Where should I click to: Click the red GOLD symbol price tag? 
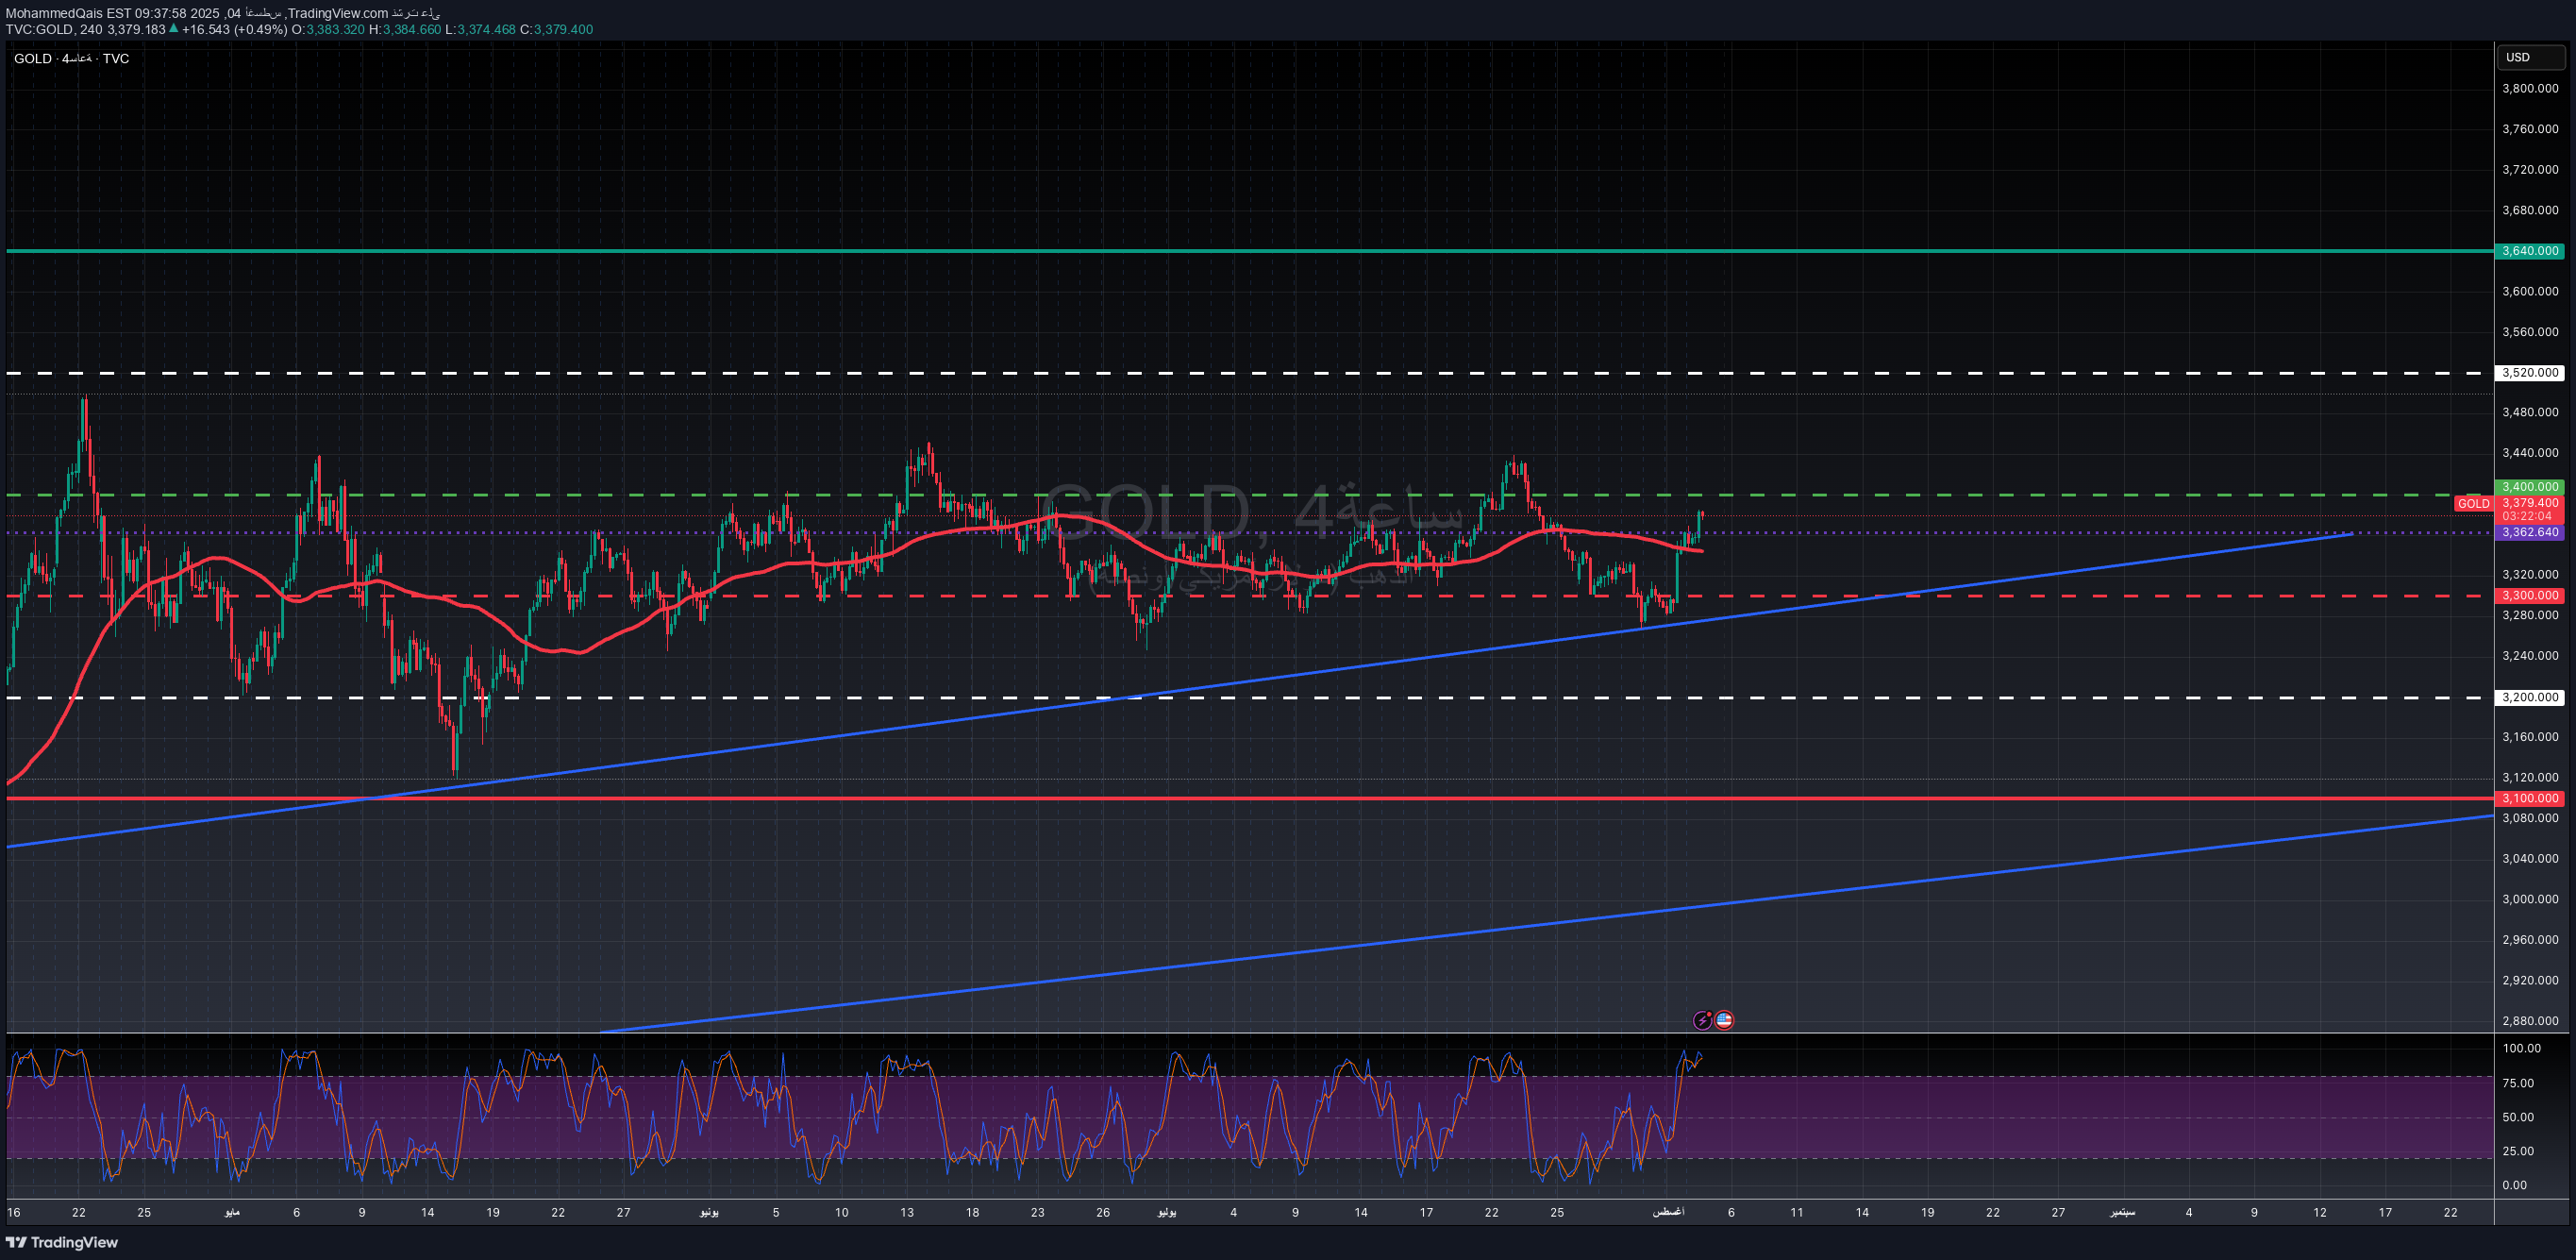click(x=2474, y=503)
